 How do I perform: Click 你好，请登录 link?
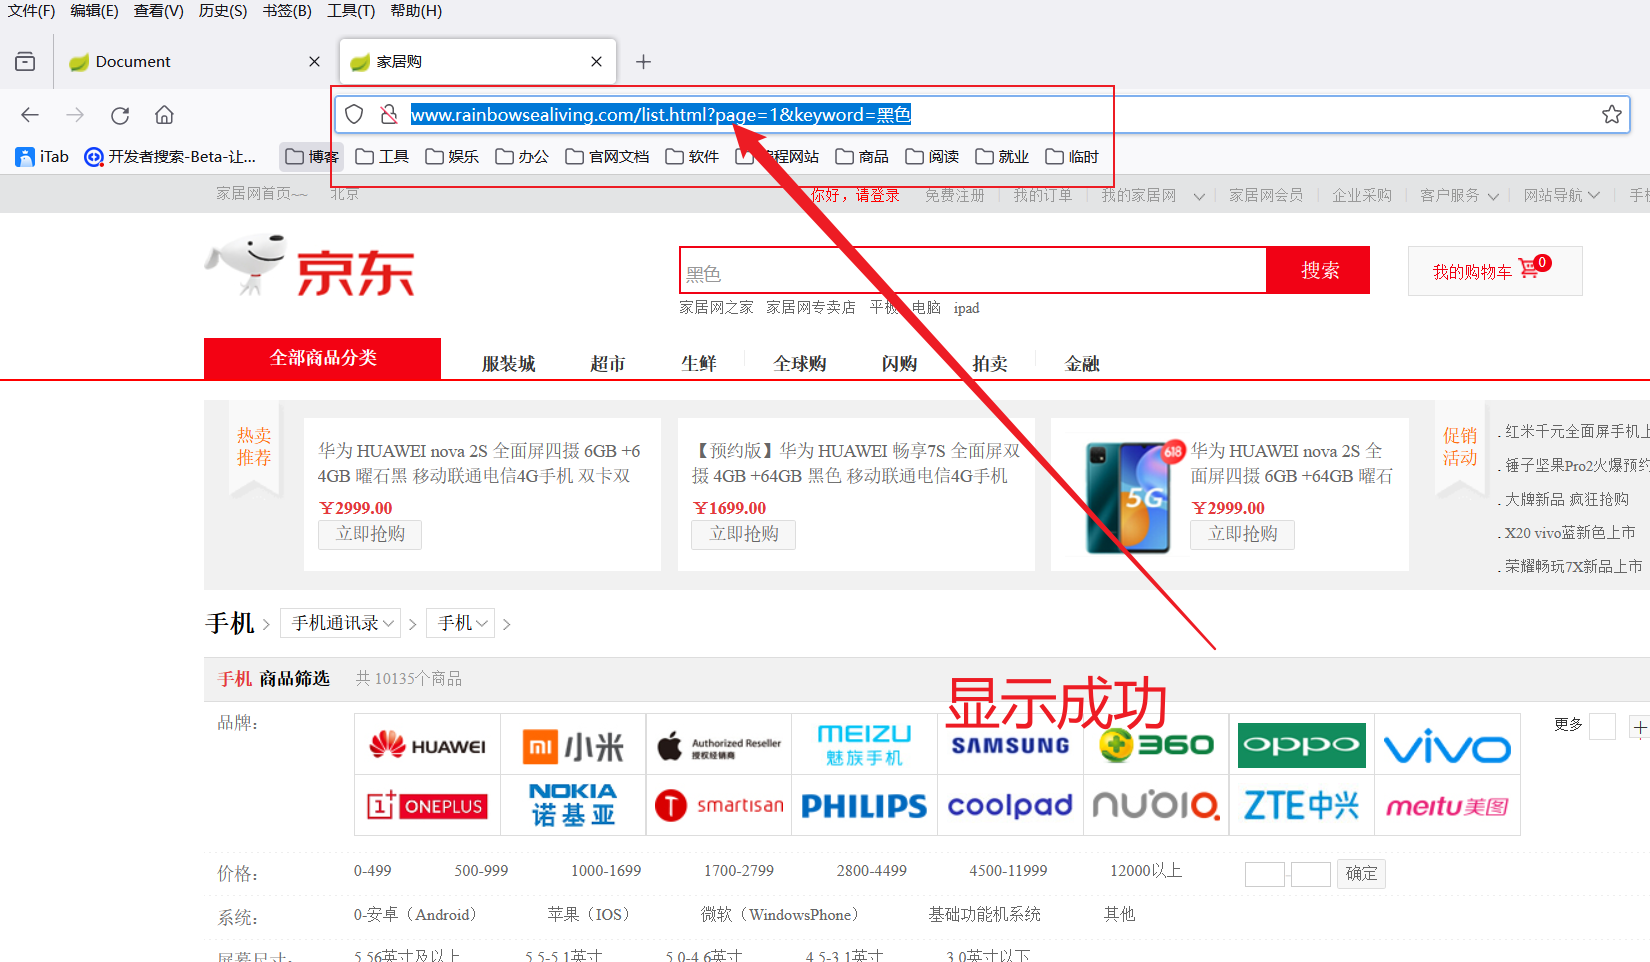[x=855, y=195]
